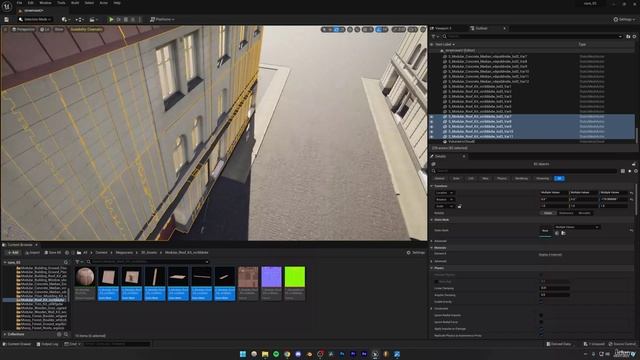Screen dimensions: 640x360
Task: Click the viewport layout maximize icon
Action: tap(423, 29)
